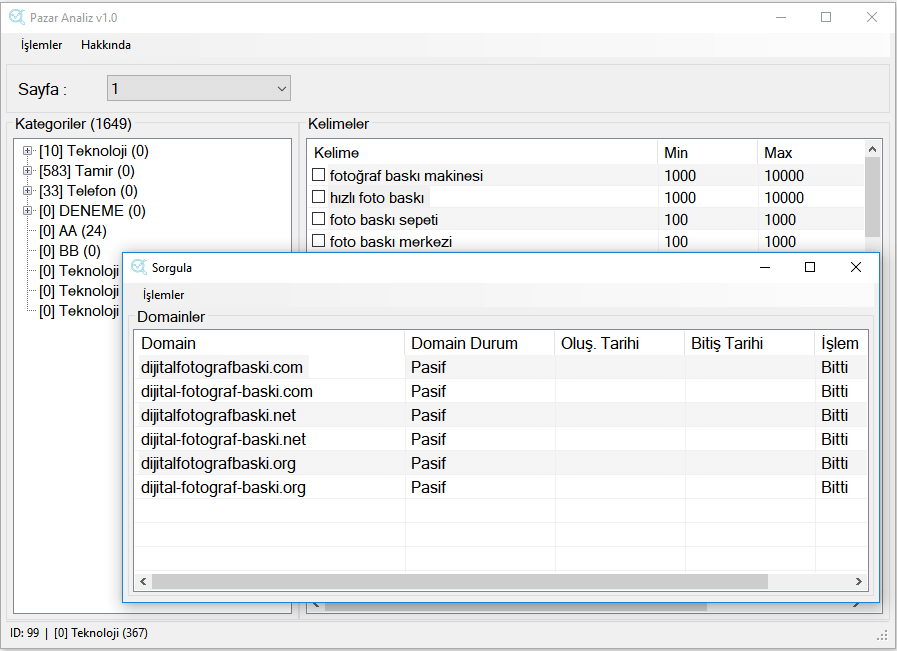Click Bitti in the dijitalfotografbaski.org row
The width and height of the screenshot is (897, 651).
(x=835, y=463)
